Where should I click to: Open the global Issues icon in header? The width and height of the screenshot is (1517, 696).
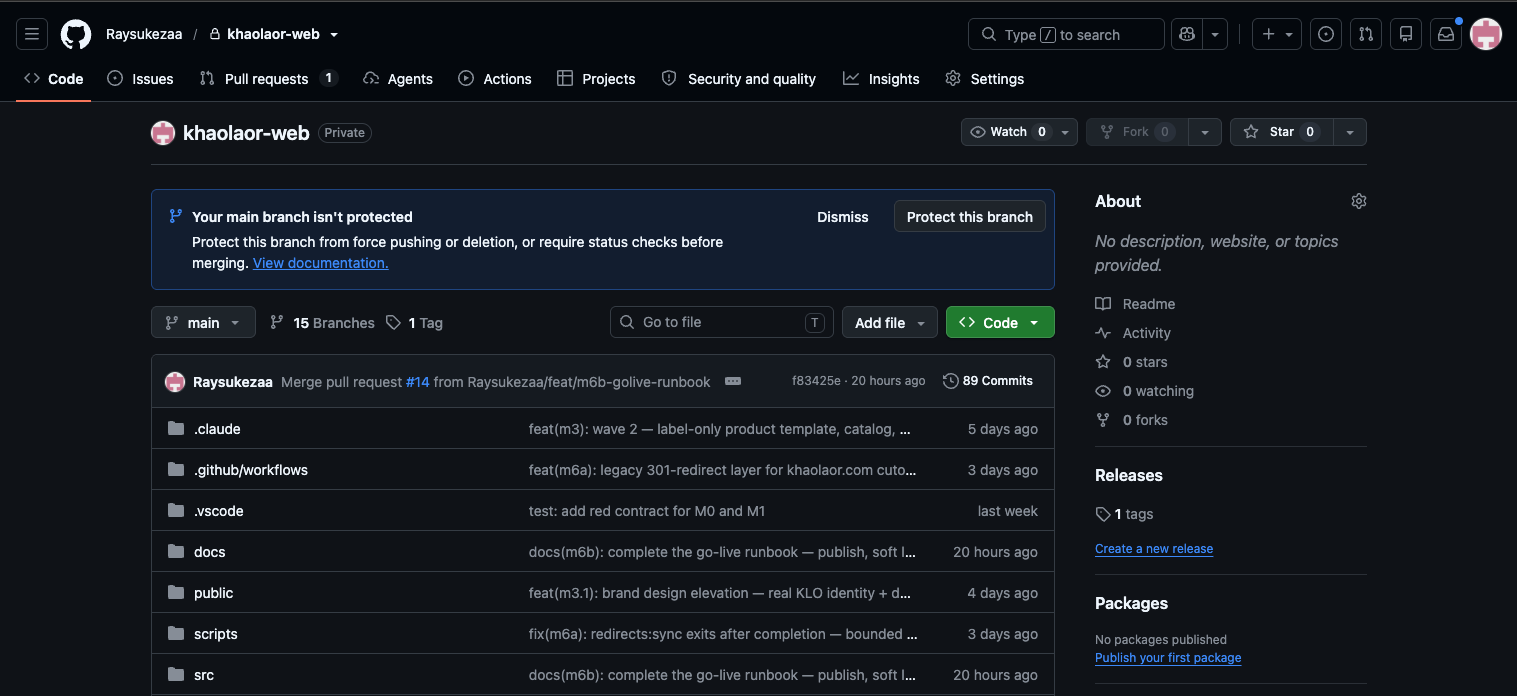point(1326,34)
